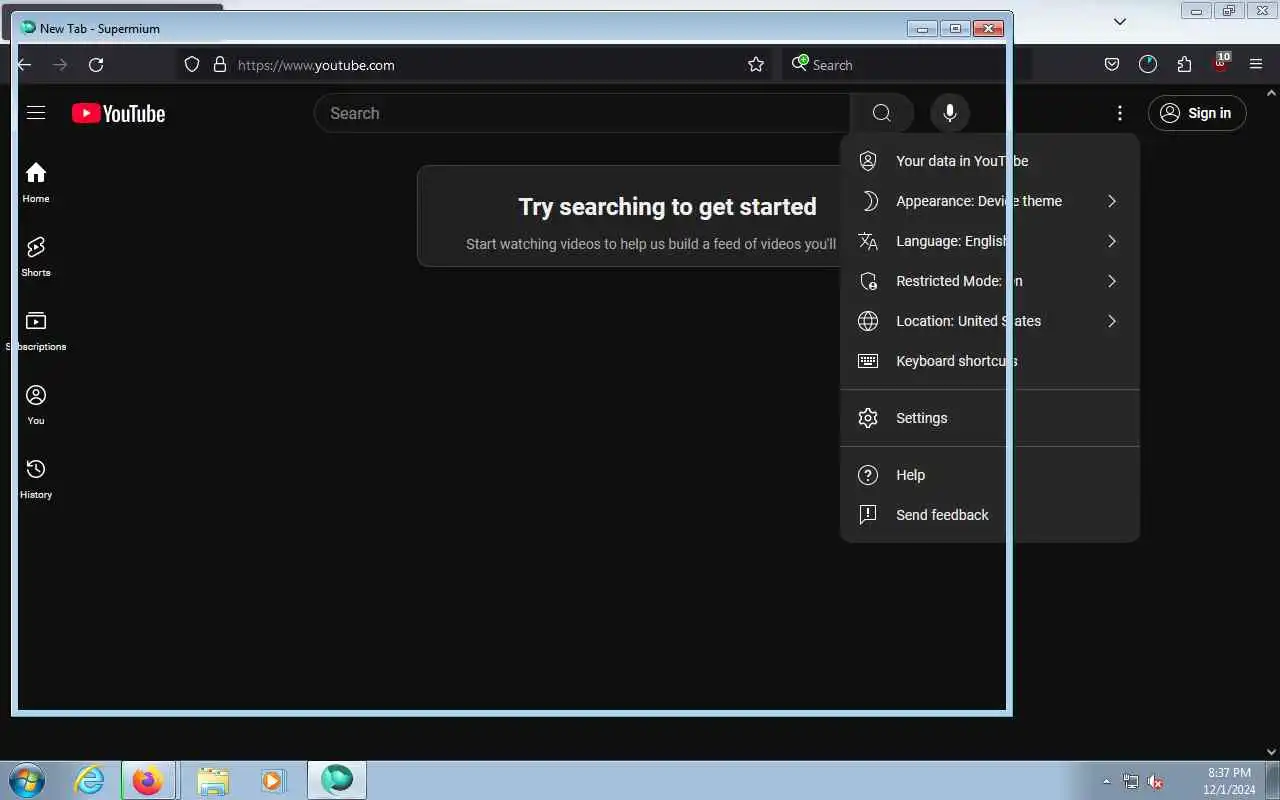Image resolution: width=1280 pixels, height=800 pixels.
Task: Open Windows Explorer folder on taskbar
Action: 213,780
